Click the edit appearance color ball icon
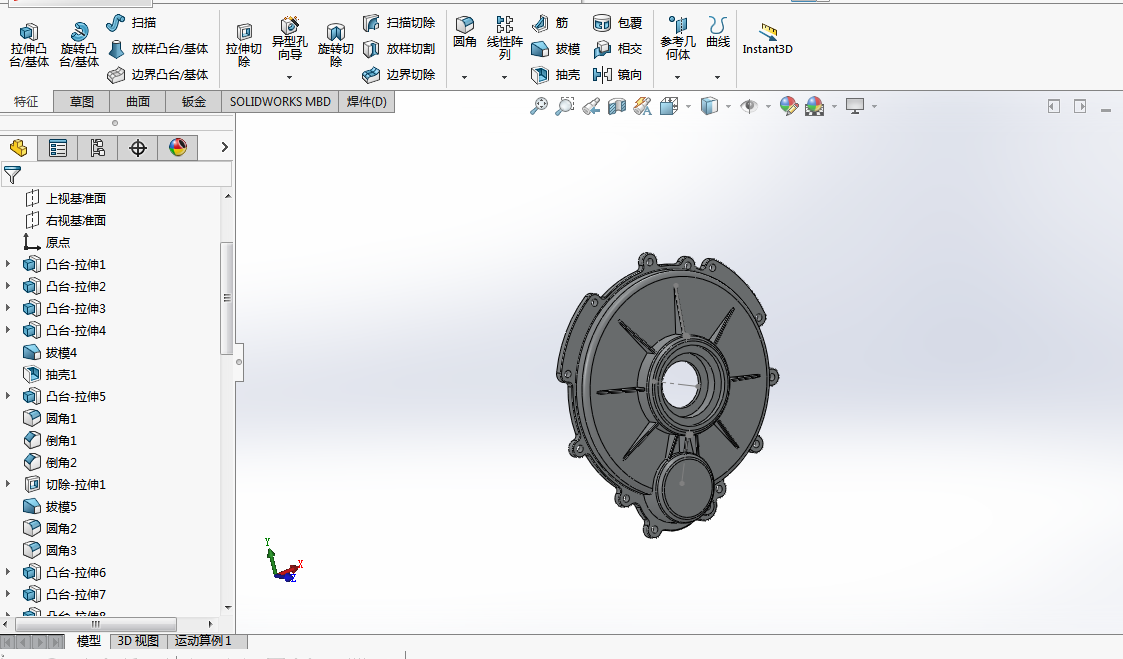 pyautogui.click(x=789, y=106)
